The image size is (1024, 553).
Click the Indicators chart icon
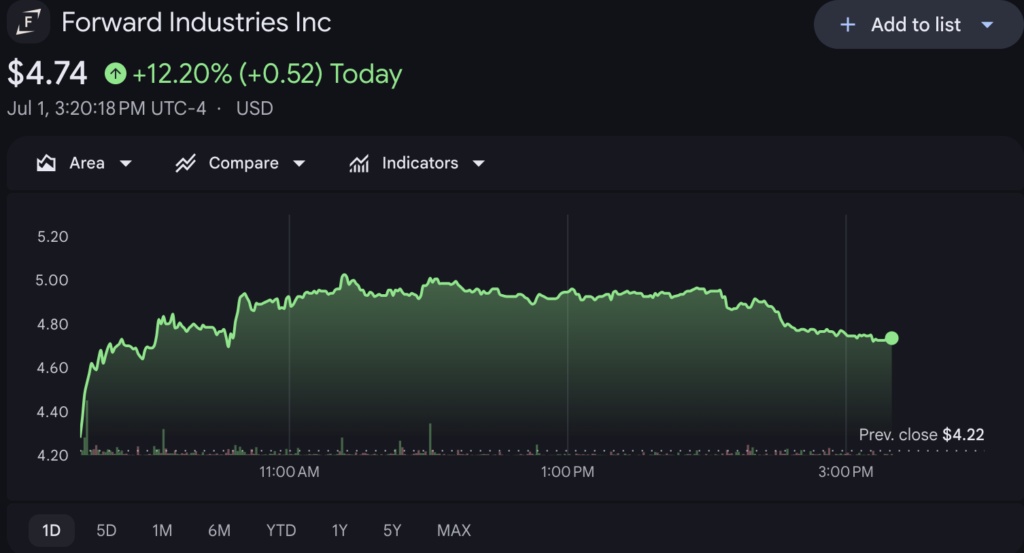pyautogui.click(x=359, y=163)
